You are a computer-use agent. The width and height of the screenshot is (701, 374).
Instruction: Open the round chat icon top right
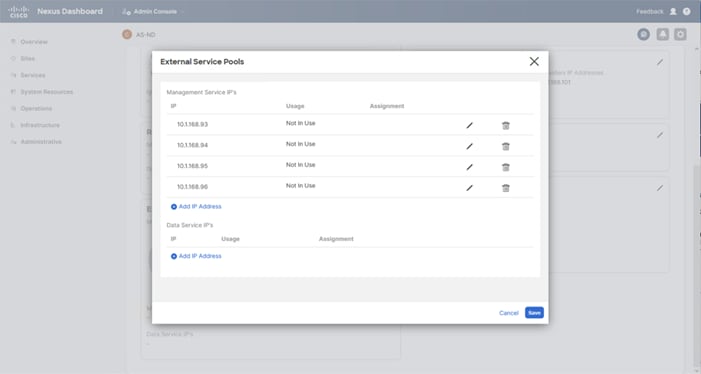(643, 34)
